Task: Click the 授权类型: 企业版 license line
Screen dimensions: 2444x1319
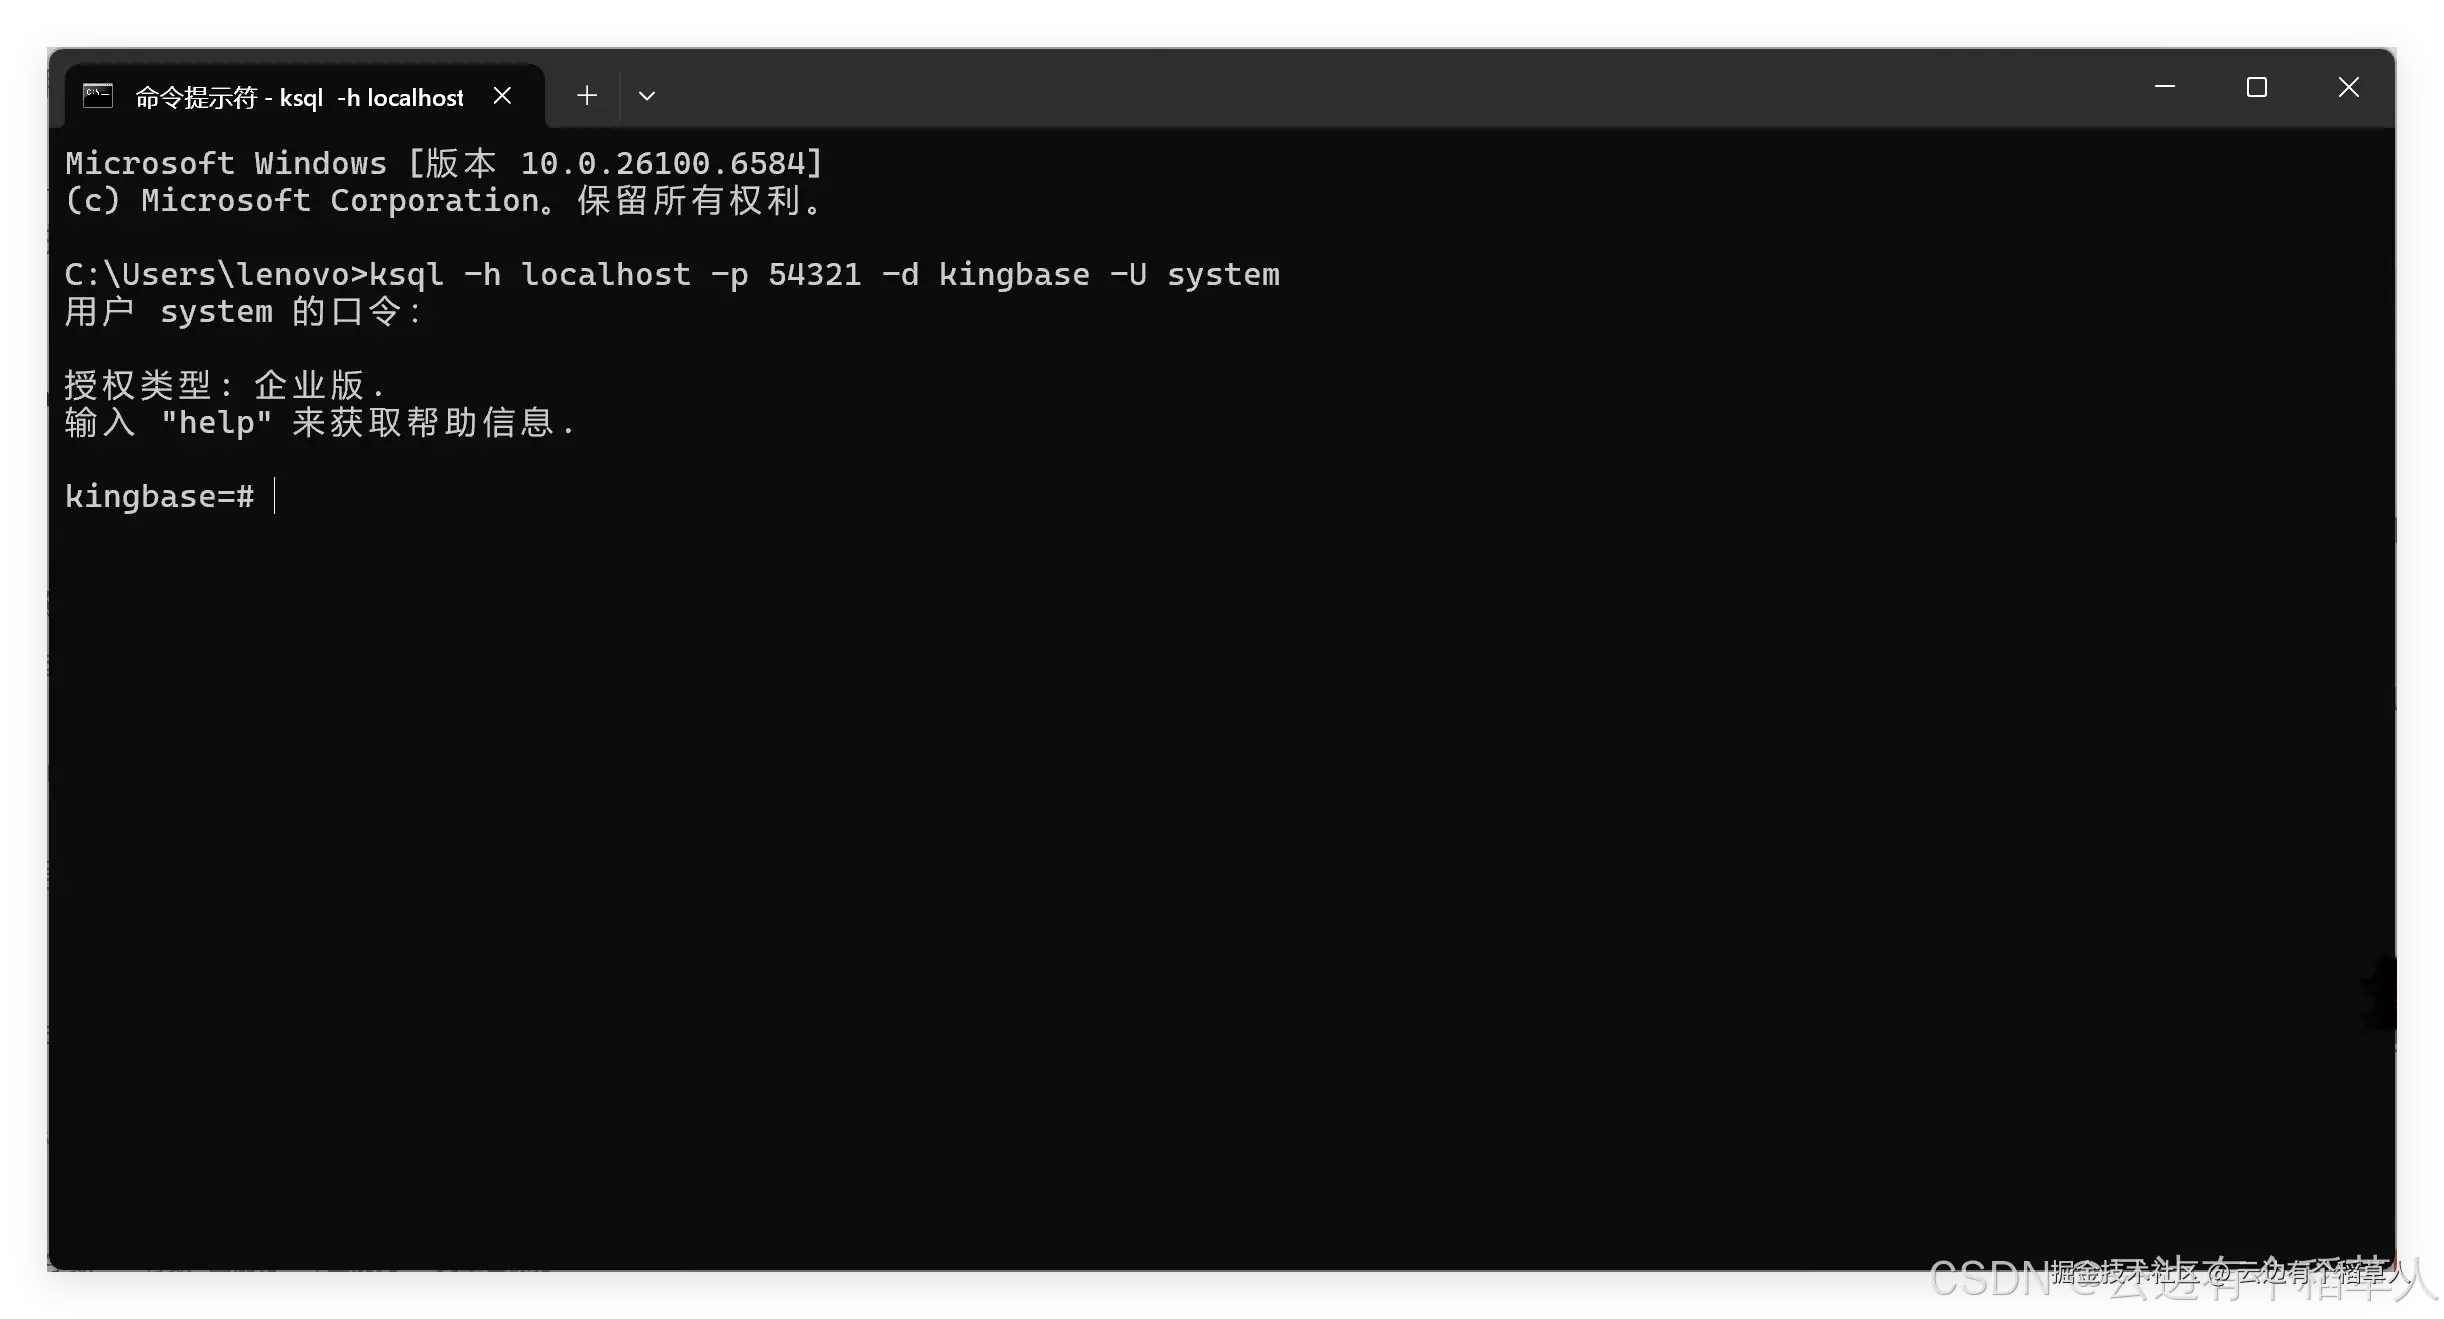Action: tap(224, 385)
